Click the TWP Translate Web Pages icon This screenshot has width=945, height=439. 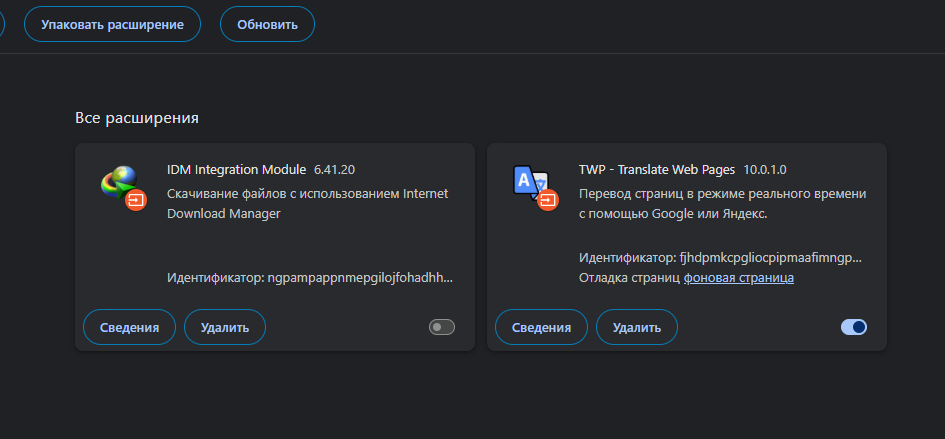point(535,187)
